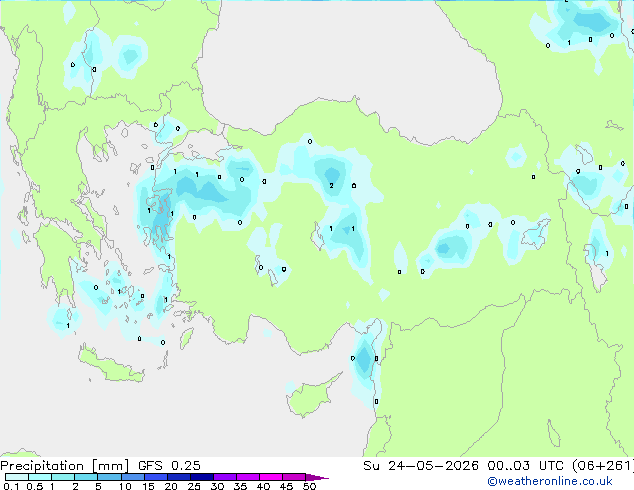Pick the 10–15 mm legend color swatch
Viewport: 634px width, 490px height.
[132, 477]
